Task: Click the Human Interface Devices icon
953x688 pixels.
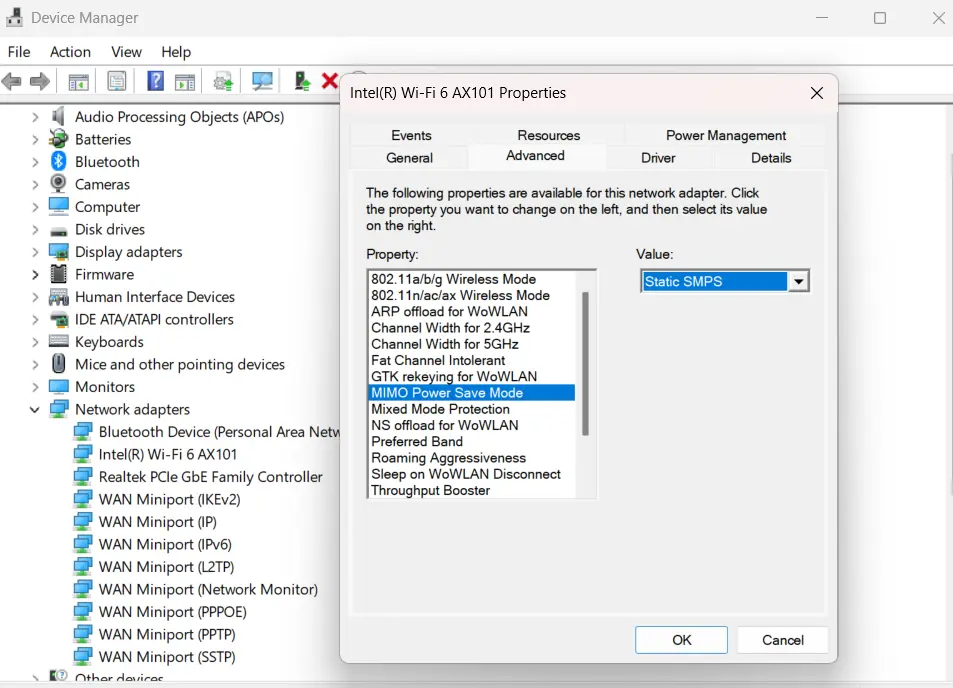Action: pos(58,296)
